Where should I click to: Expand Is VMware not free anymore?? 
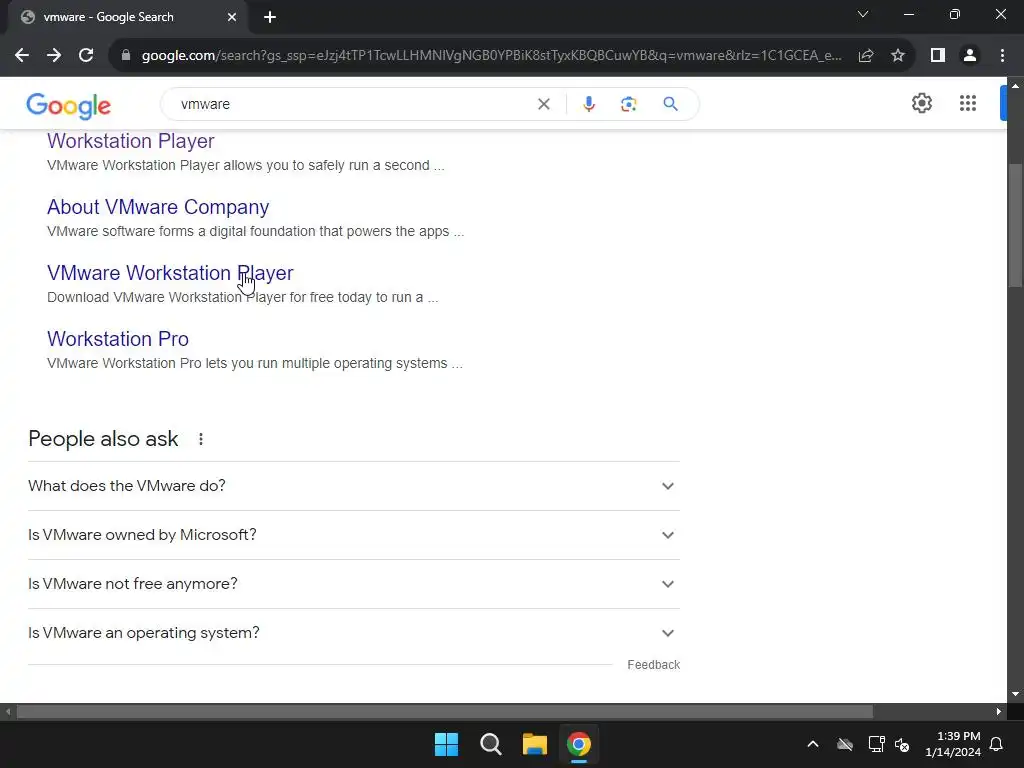(x=354, y=584)
